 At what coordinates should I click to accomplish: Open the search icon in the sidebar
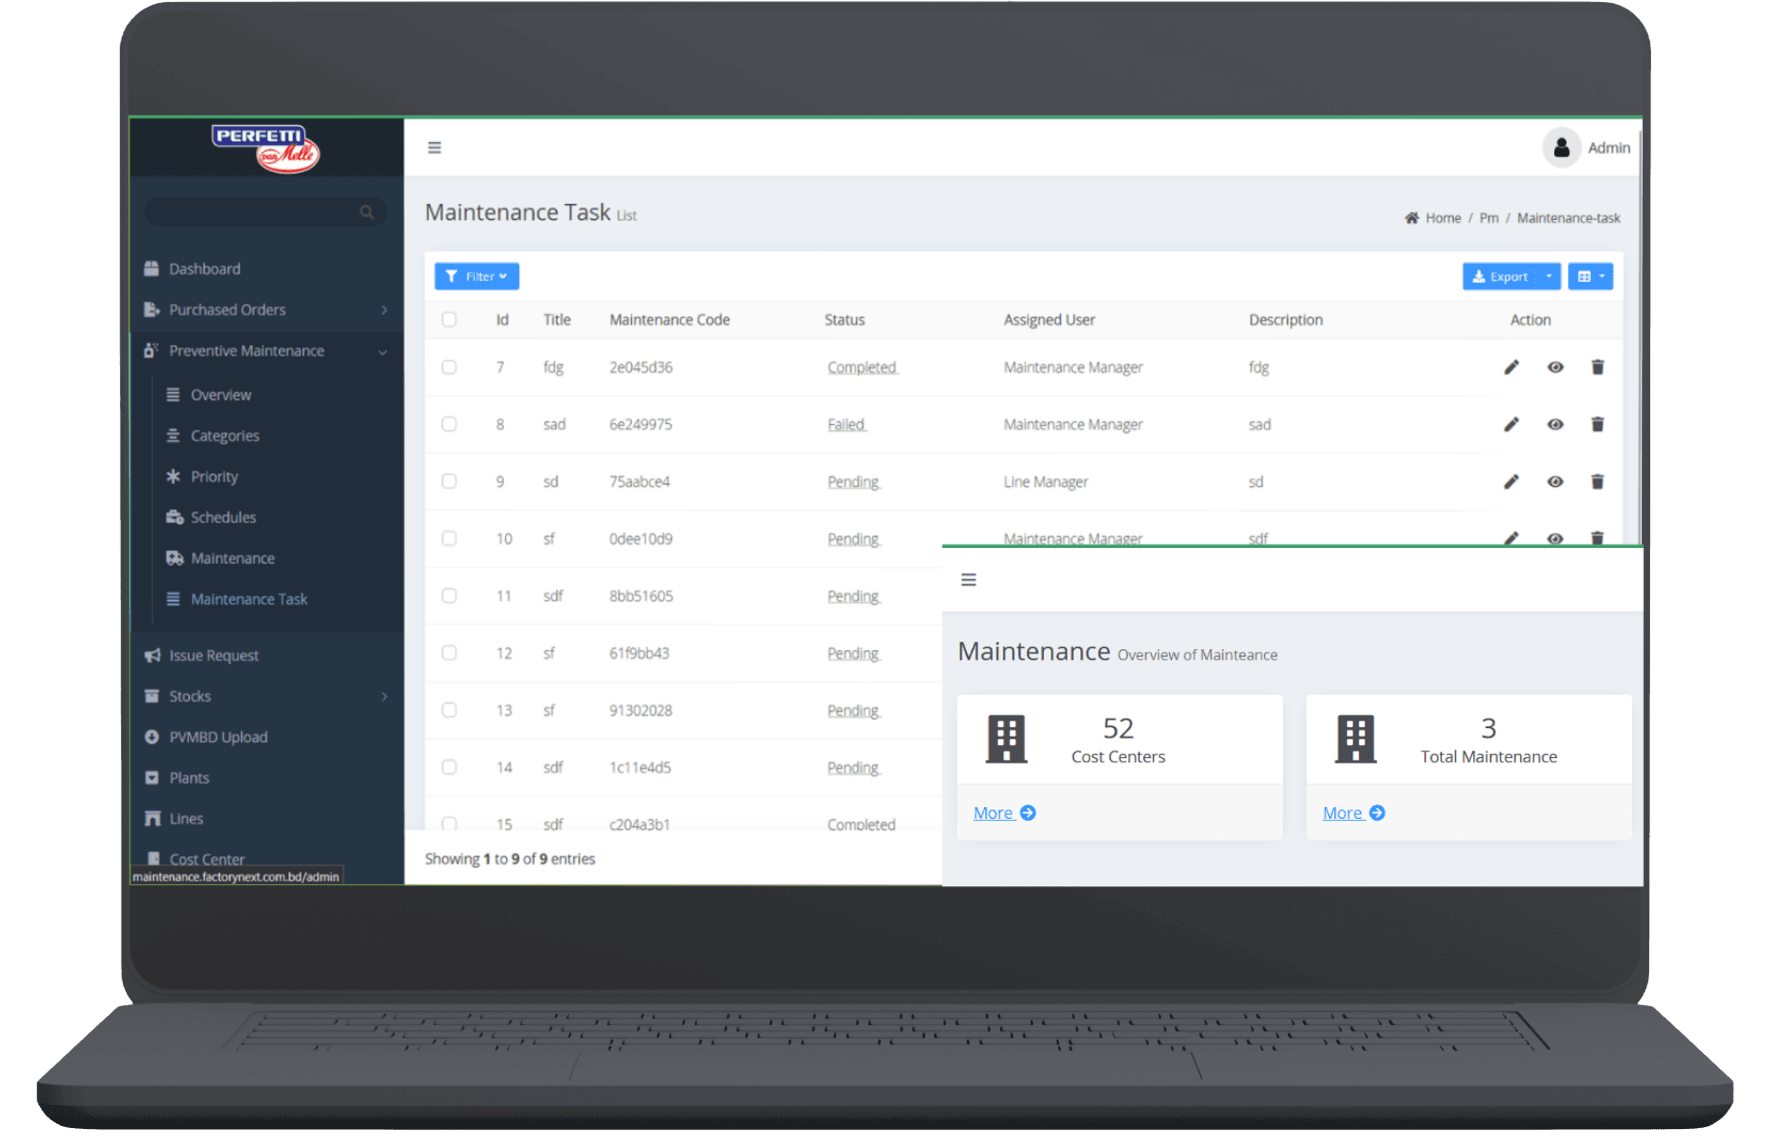(366, 211)
